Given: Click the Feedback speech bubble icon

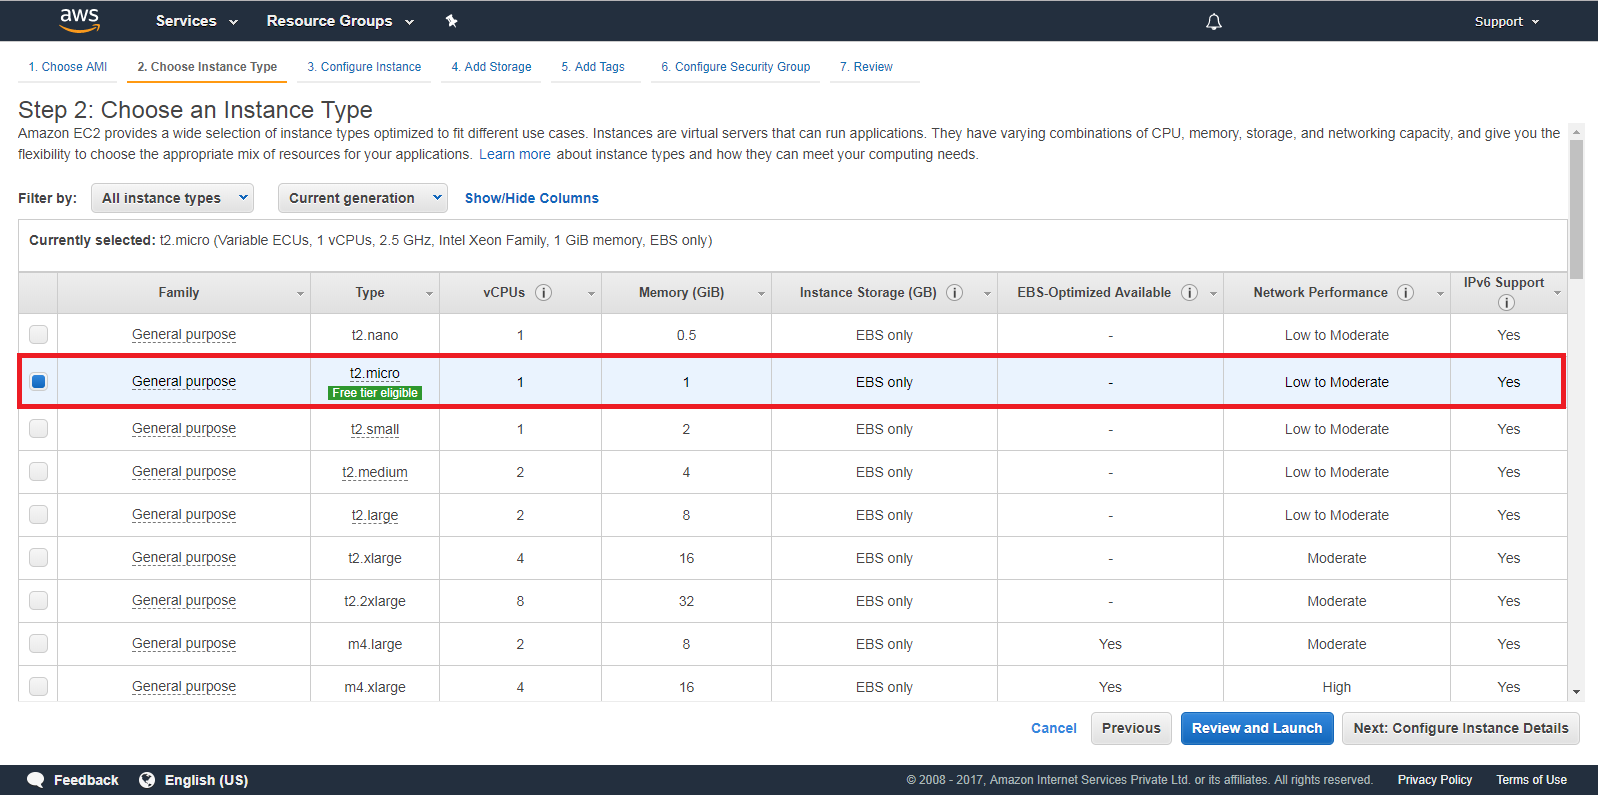Looking at the screenshot, I should coord(36,780).
